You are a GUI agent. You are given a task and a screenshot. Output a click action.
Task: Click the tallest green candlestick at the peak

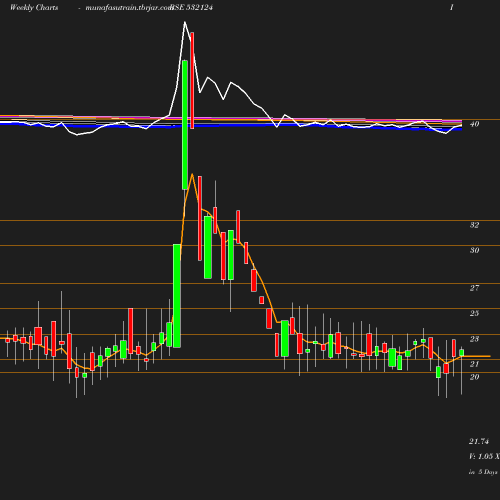point(185,125)
